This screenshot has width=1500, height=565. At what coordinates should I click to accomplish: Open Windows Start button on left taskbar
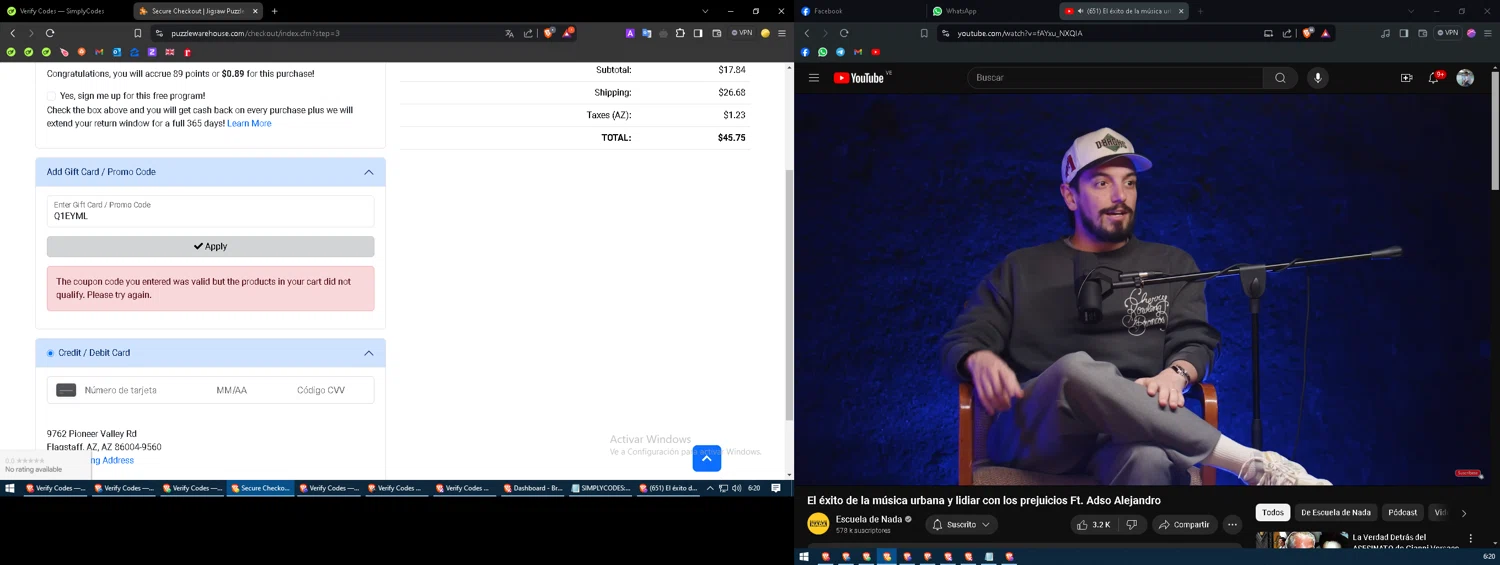coord(10,488)
